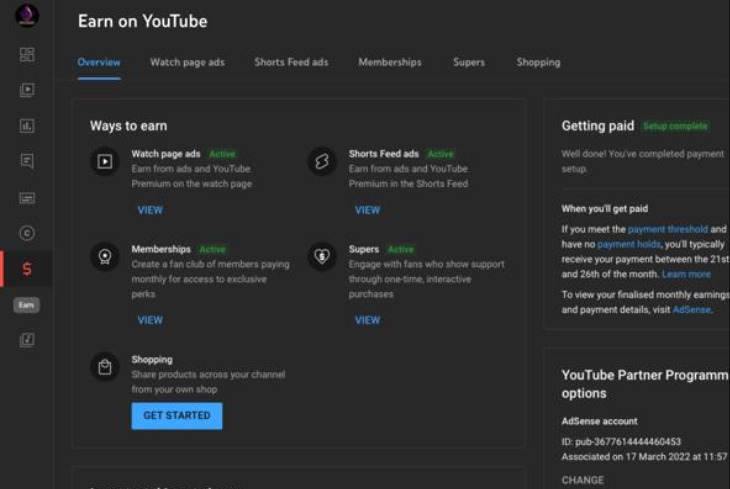Open the AdSense link
This screenshot has height=489, width=730.
tap(692, 310)
